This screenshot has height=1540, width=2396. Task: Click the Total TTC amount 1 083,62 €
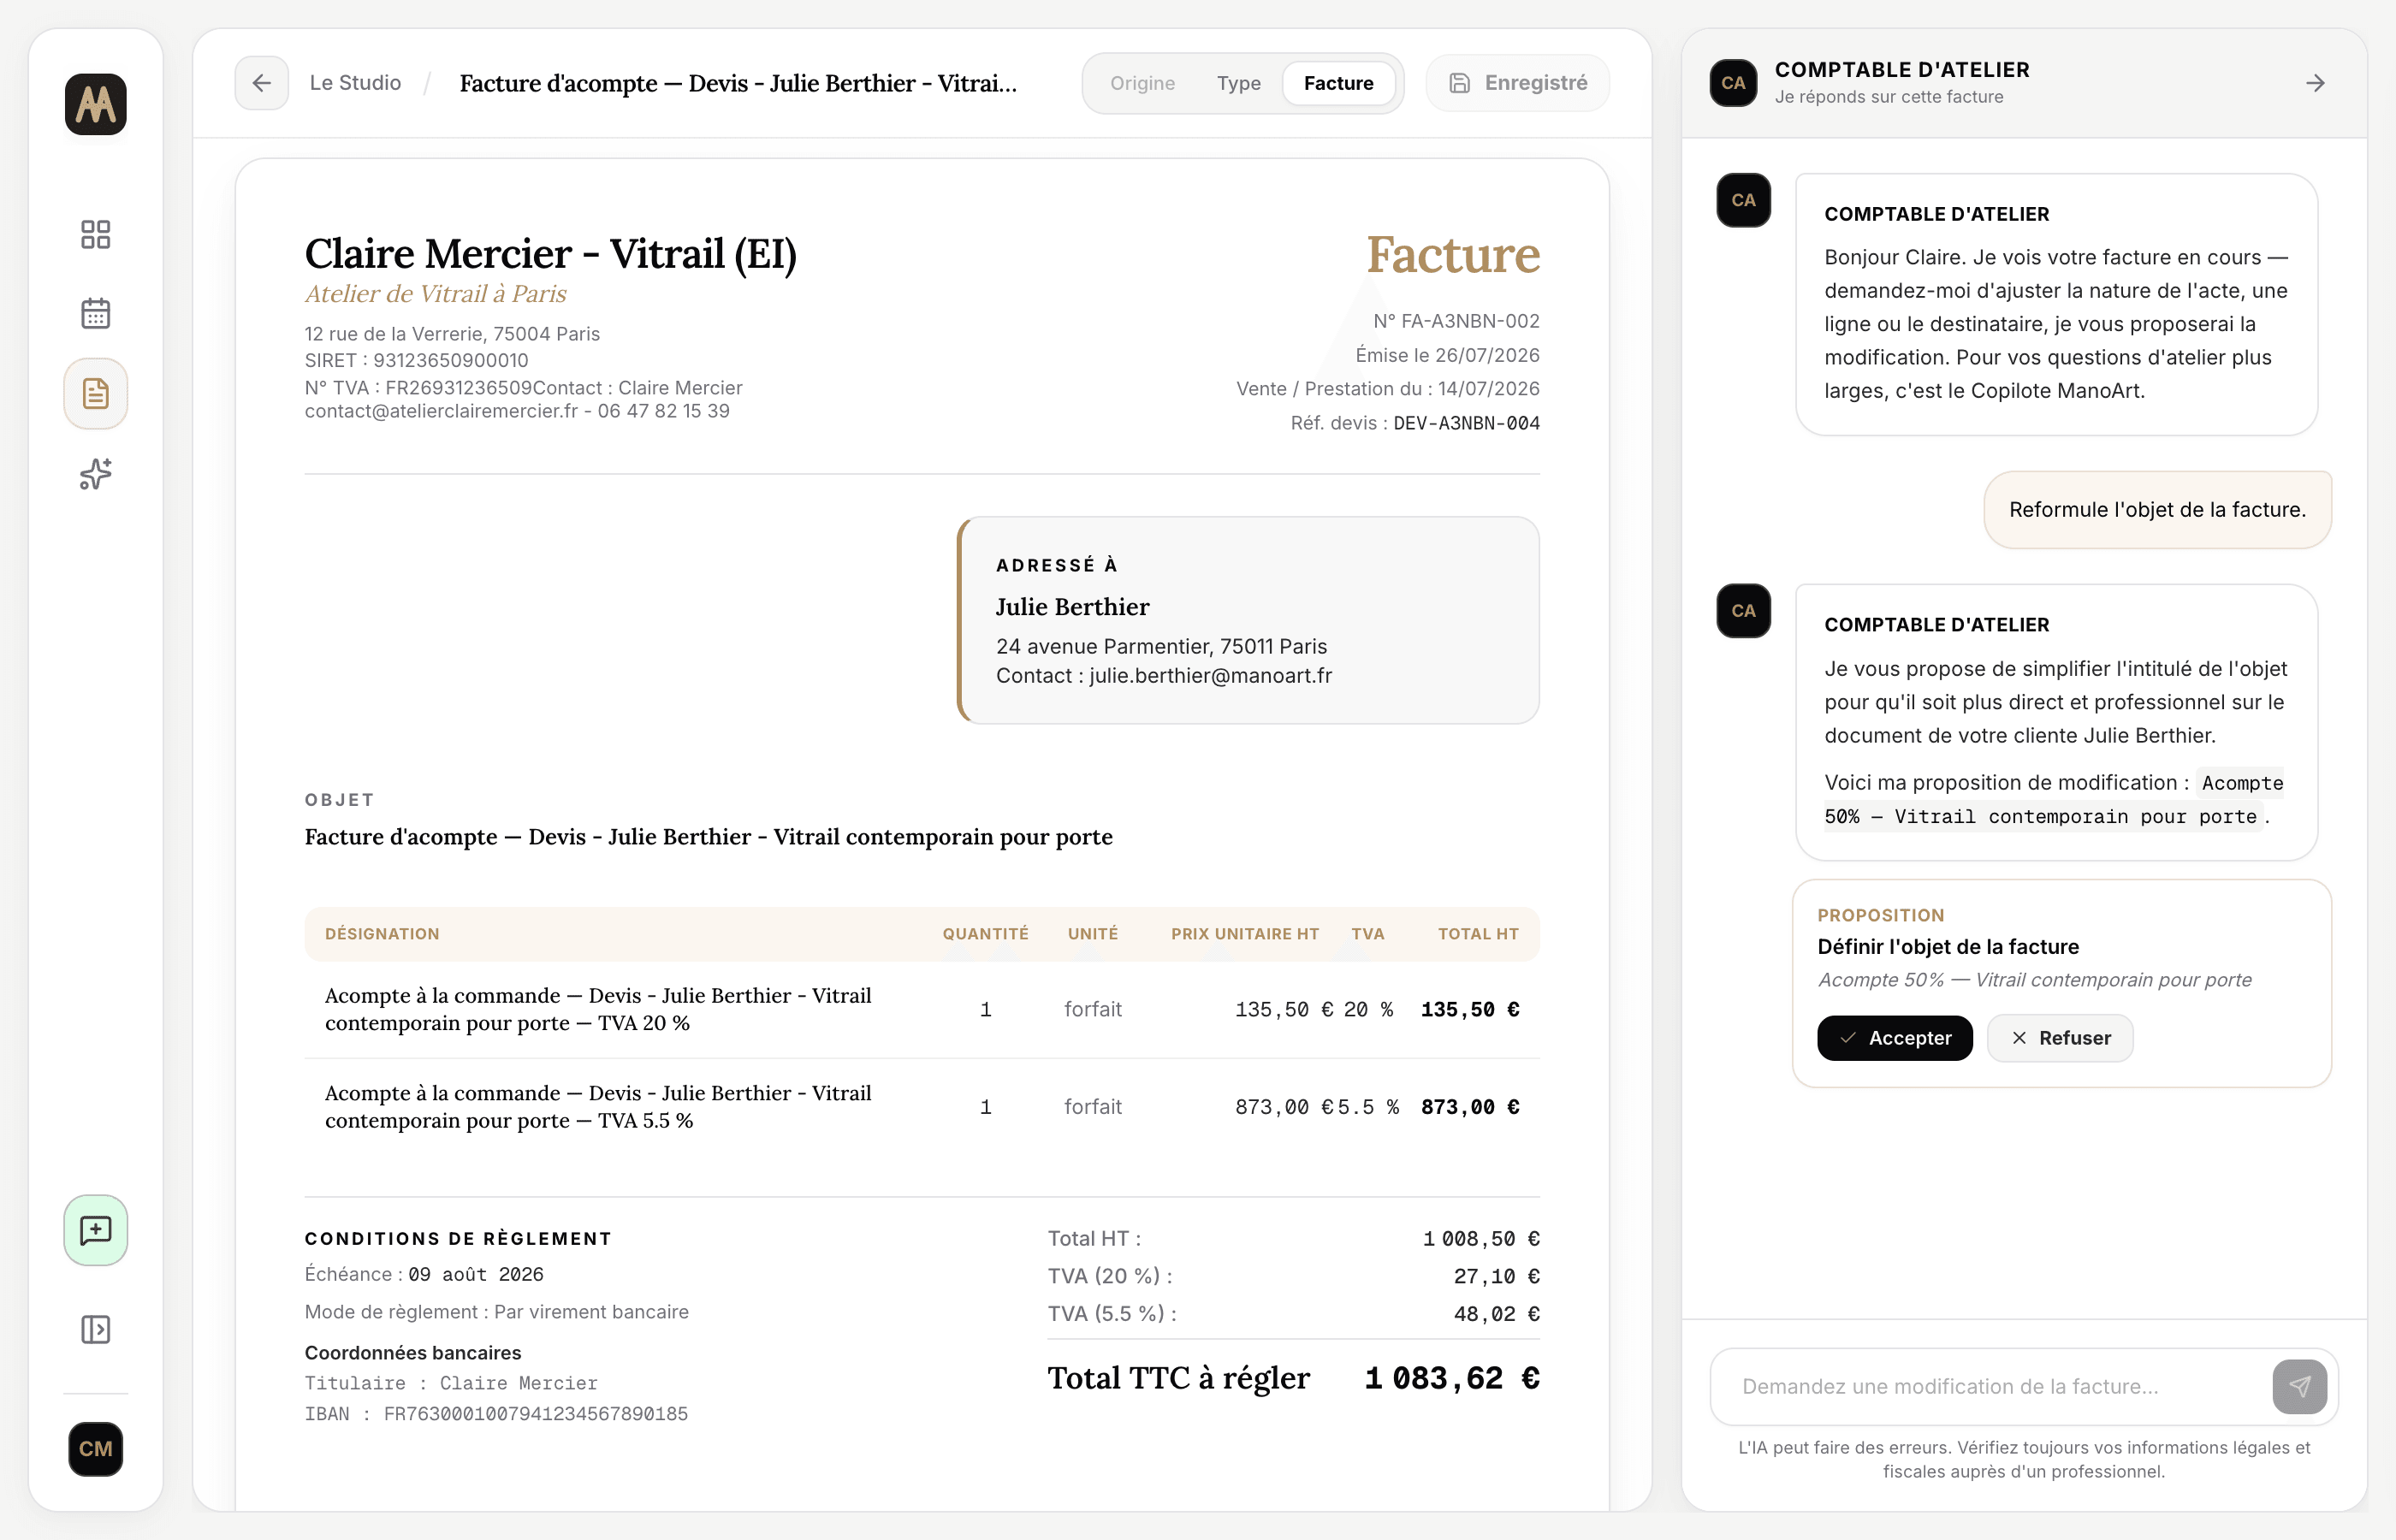1452,1378
